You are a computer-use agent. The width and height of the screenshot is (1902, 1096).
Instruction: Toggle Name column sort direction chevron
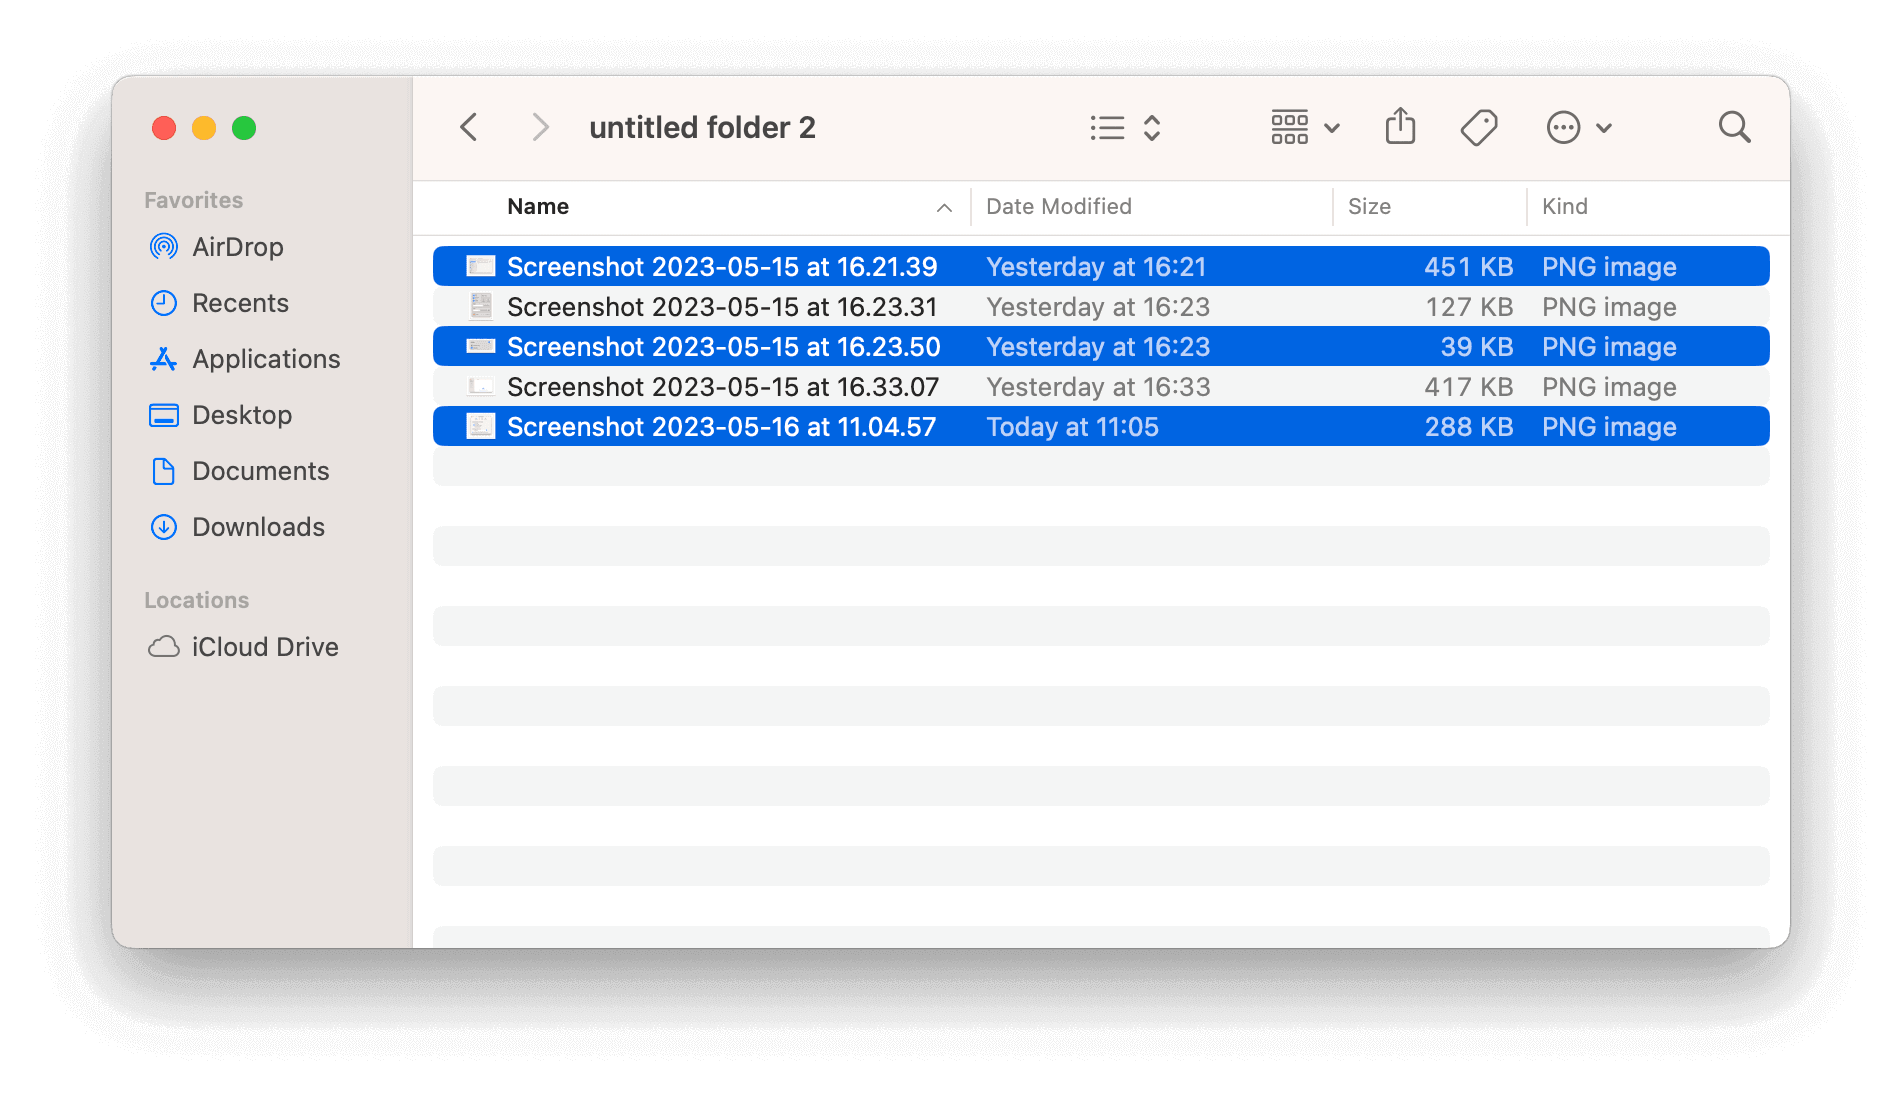(943, 209)
